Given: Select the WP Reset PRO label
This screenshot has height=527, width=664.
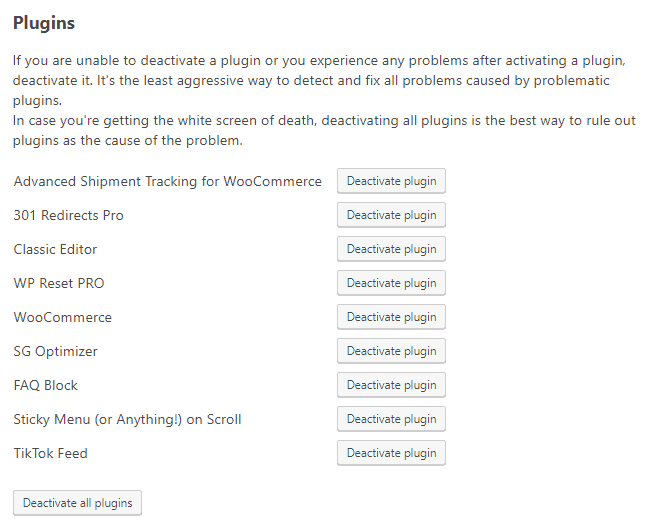Looking at the screenshot, I should click(59, 283).
